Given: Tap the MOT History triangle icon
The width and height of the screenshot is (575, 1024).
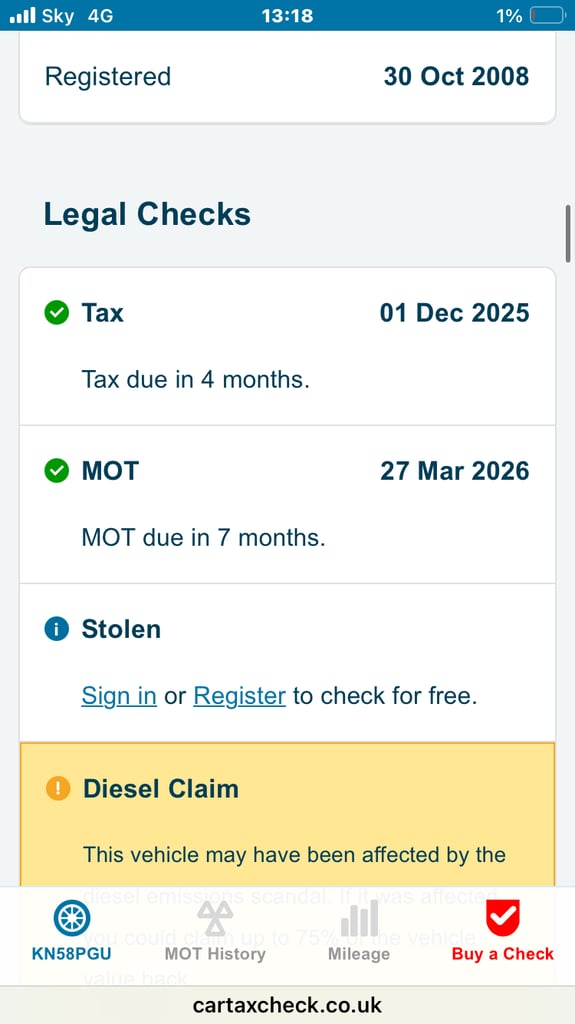Looking at the screenshot, I should click(x=215, y=918).
